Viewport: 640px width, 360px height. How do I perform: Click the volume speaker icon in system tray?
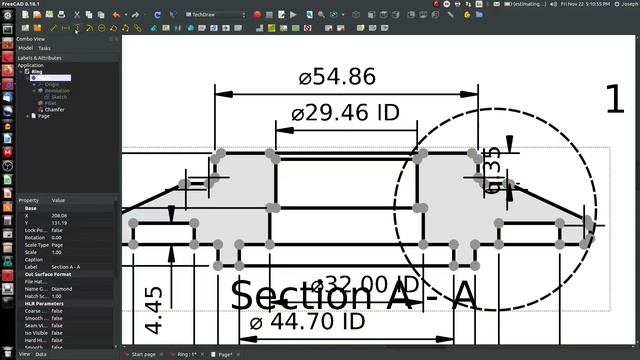pos(553,4)
